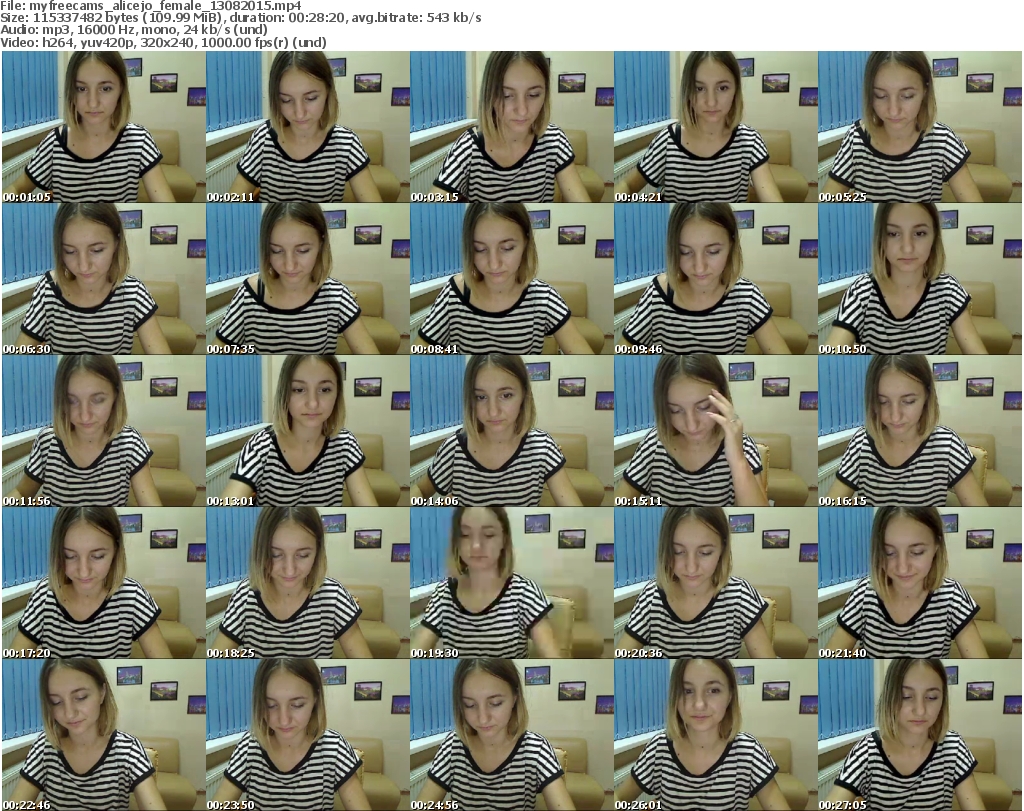The width and height of the screenshot is (1024, 811).
Task: Pick the frame stamped 00:04:21
Action: coord(716,127)
